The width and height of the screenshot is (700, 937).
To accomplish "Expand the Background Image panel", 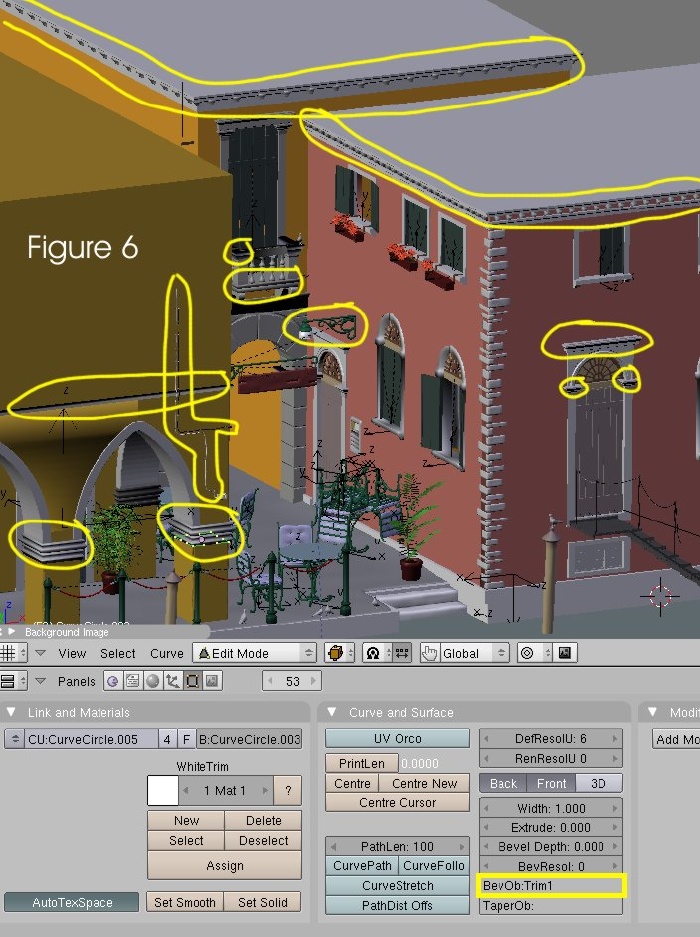I will point(12,631).
